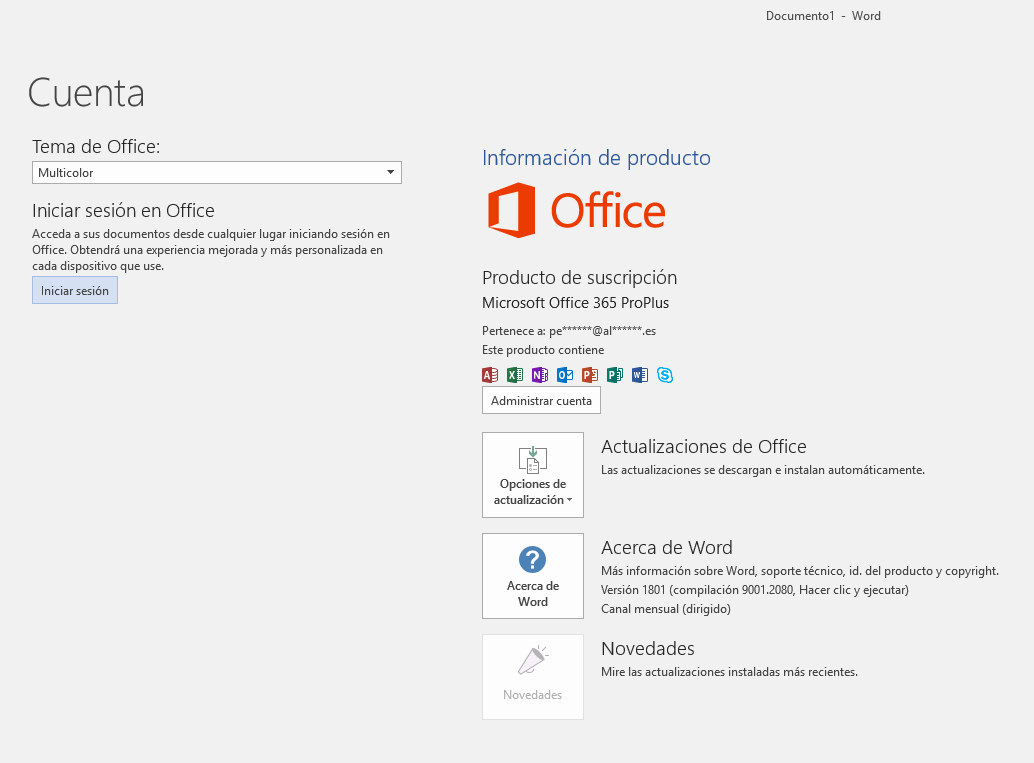Click the Versión 1801 build text
The image size is (1034, 763).
tap(755, 590)
